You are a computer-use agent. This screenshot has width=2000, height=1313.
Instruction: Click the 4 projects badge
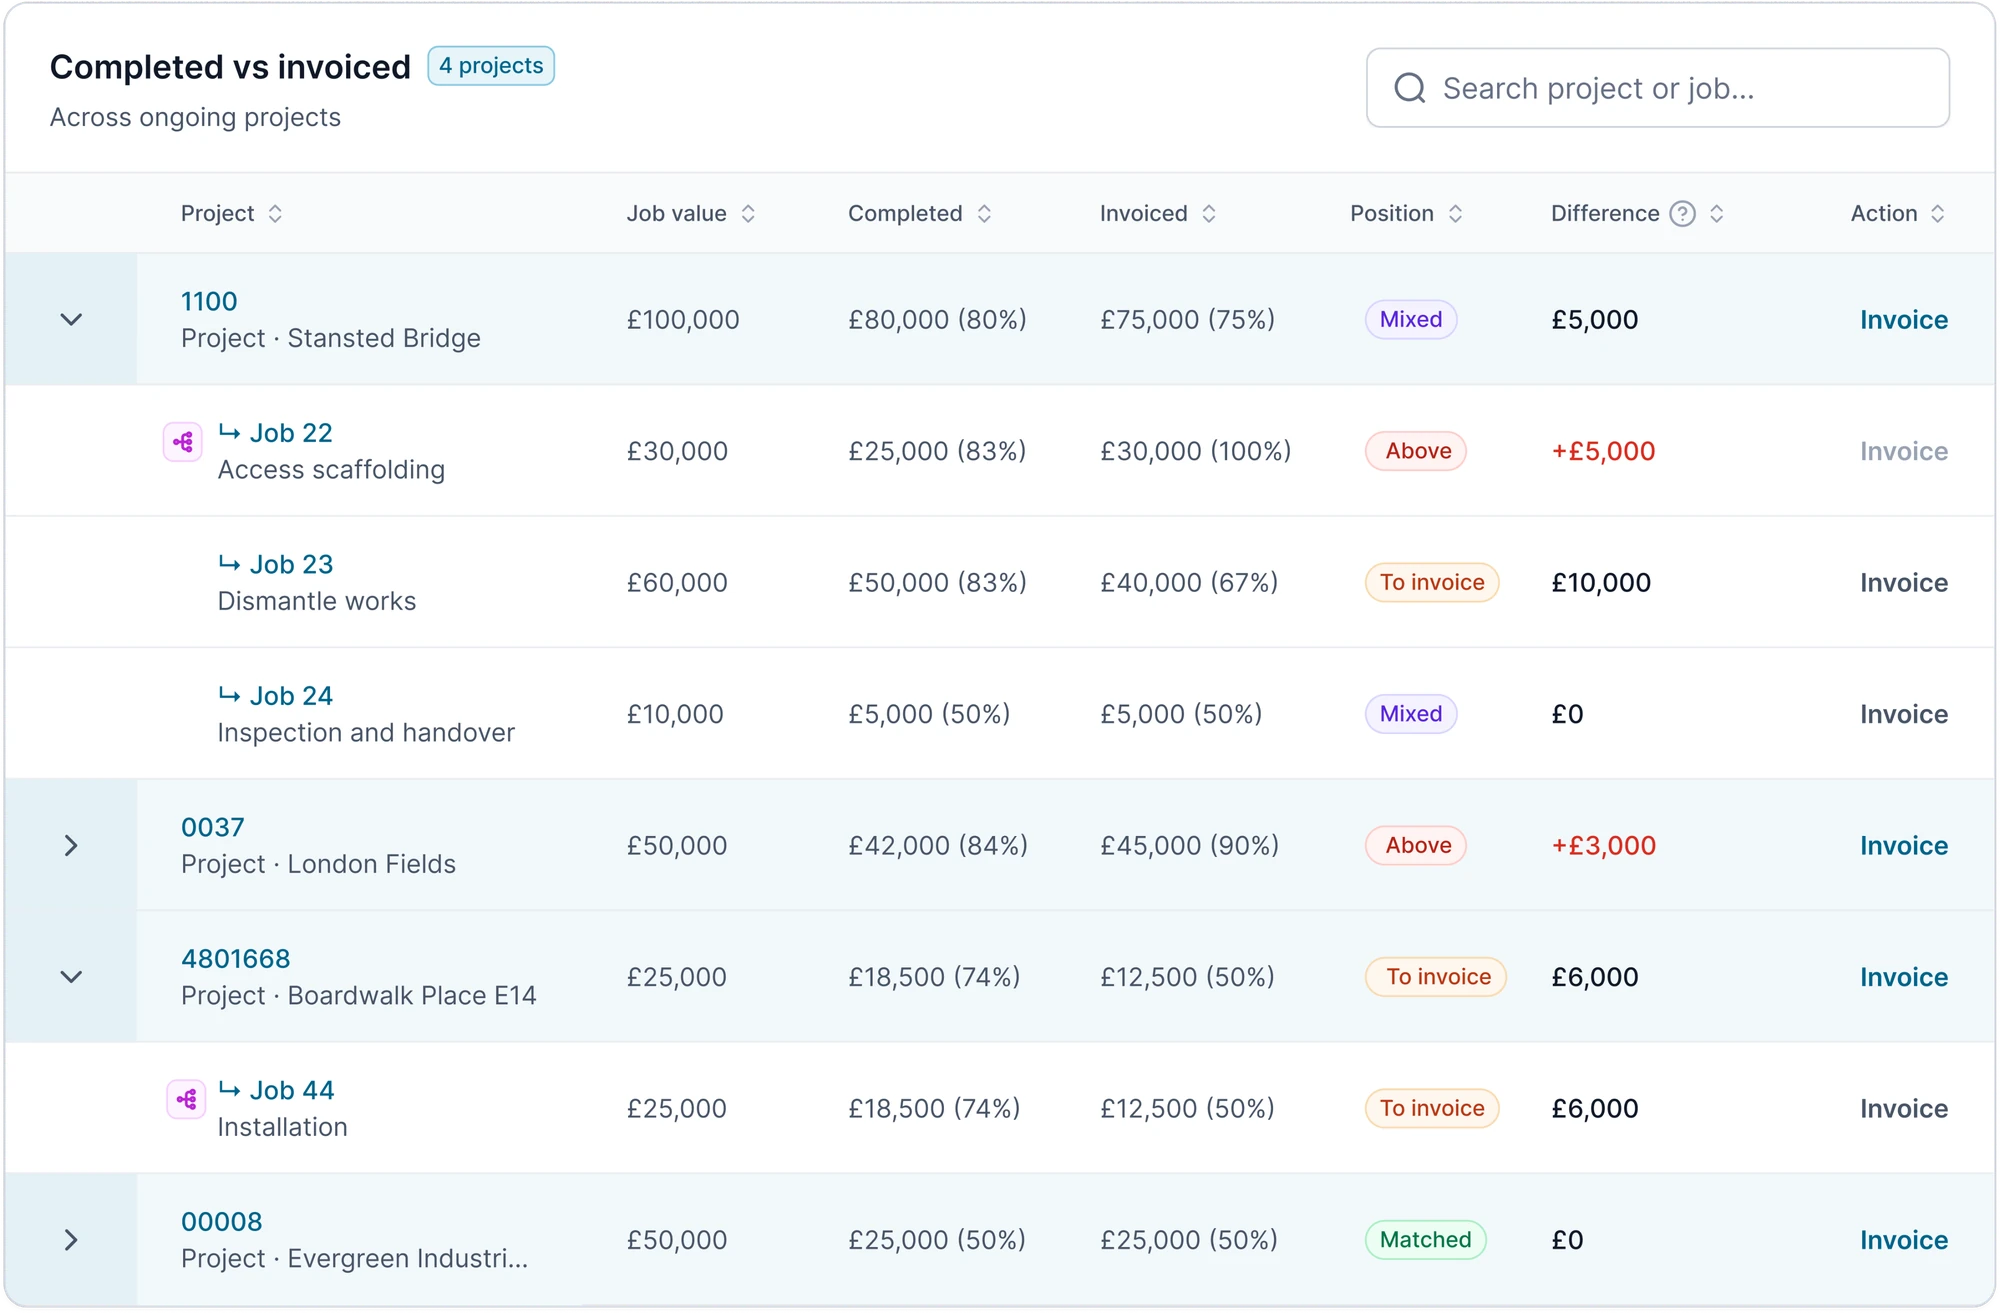click(491, 66)
